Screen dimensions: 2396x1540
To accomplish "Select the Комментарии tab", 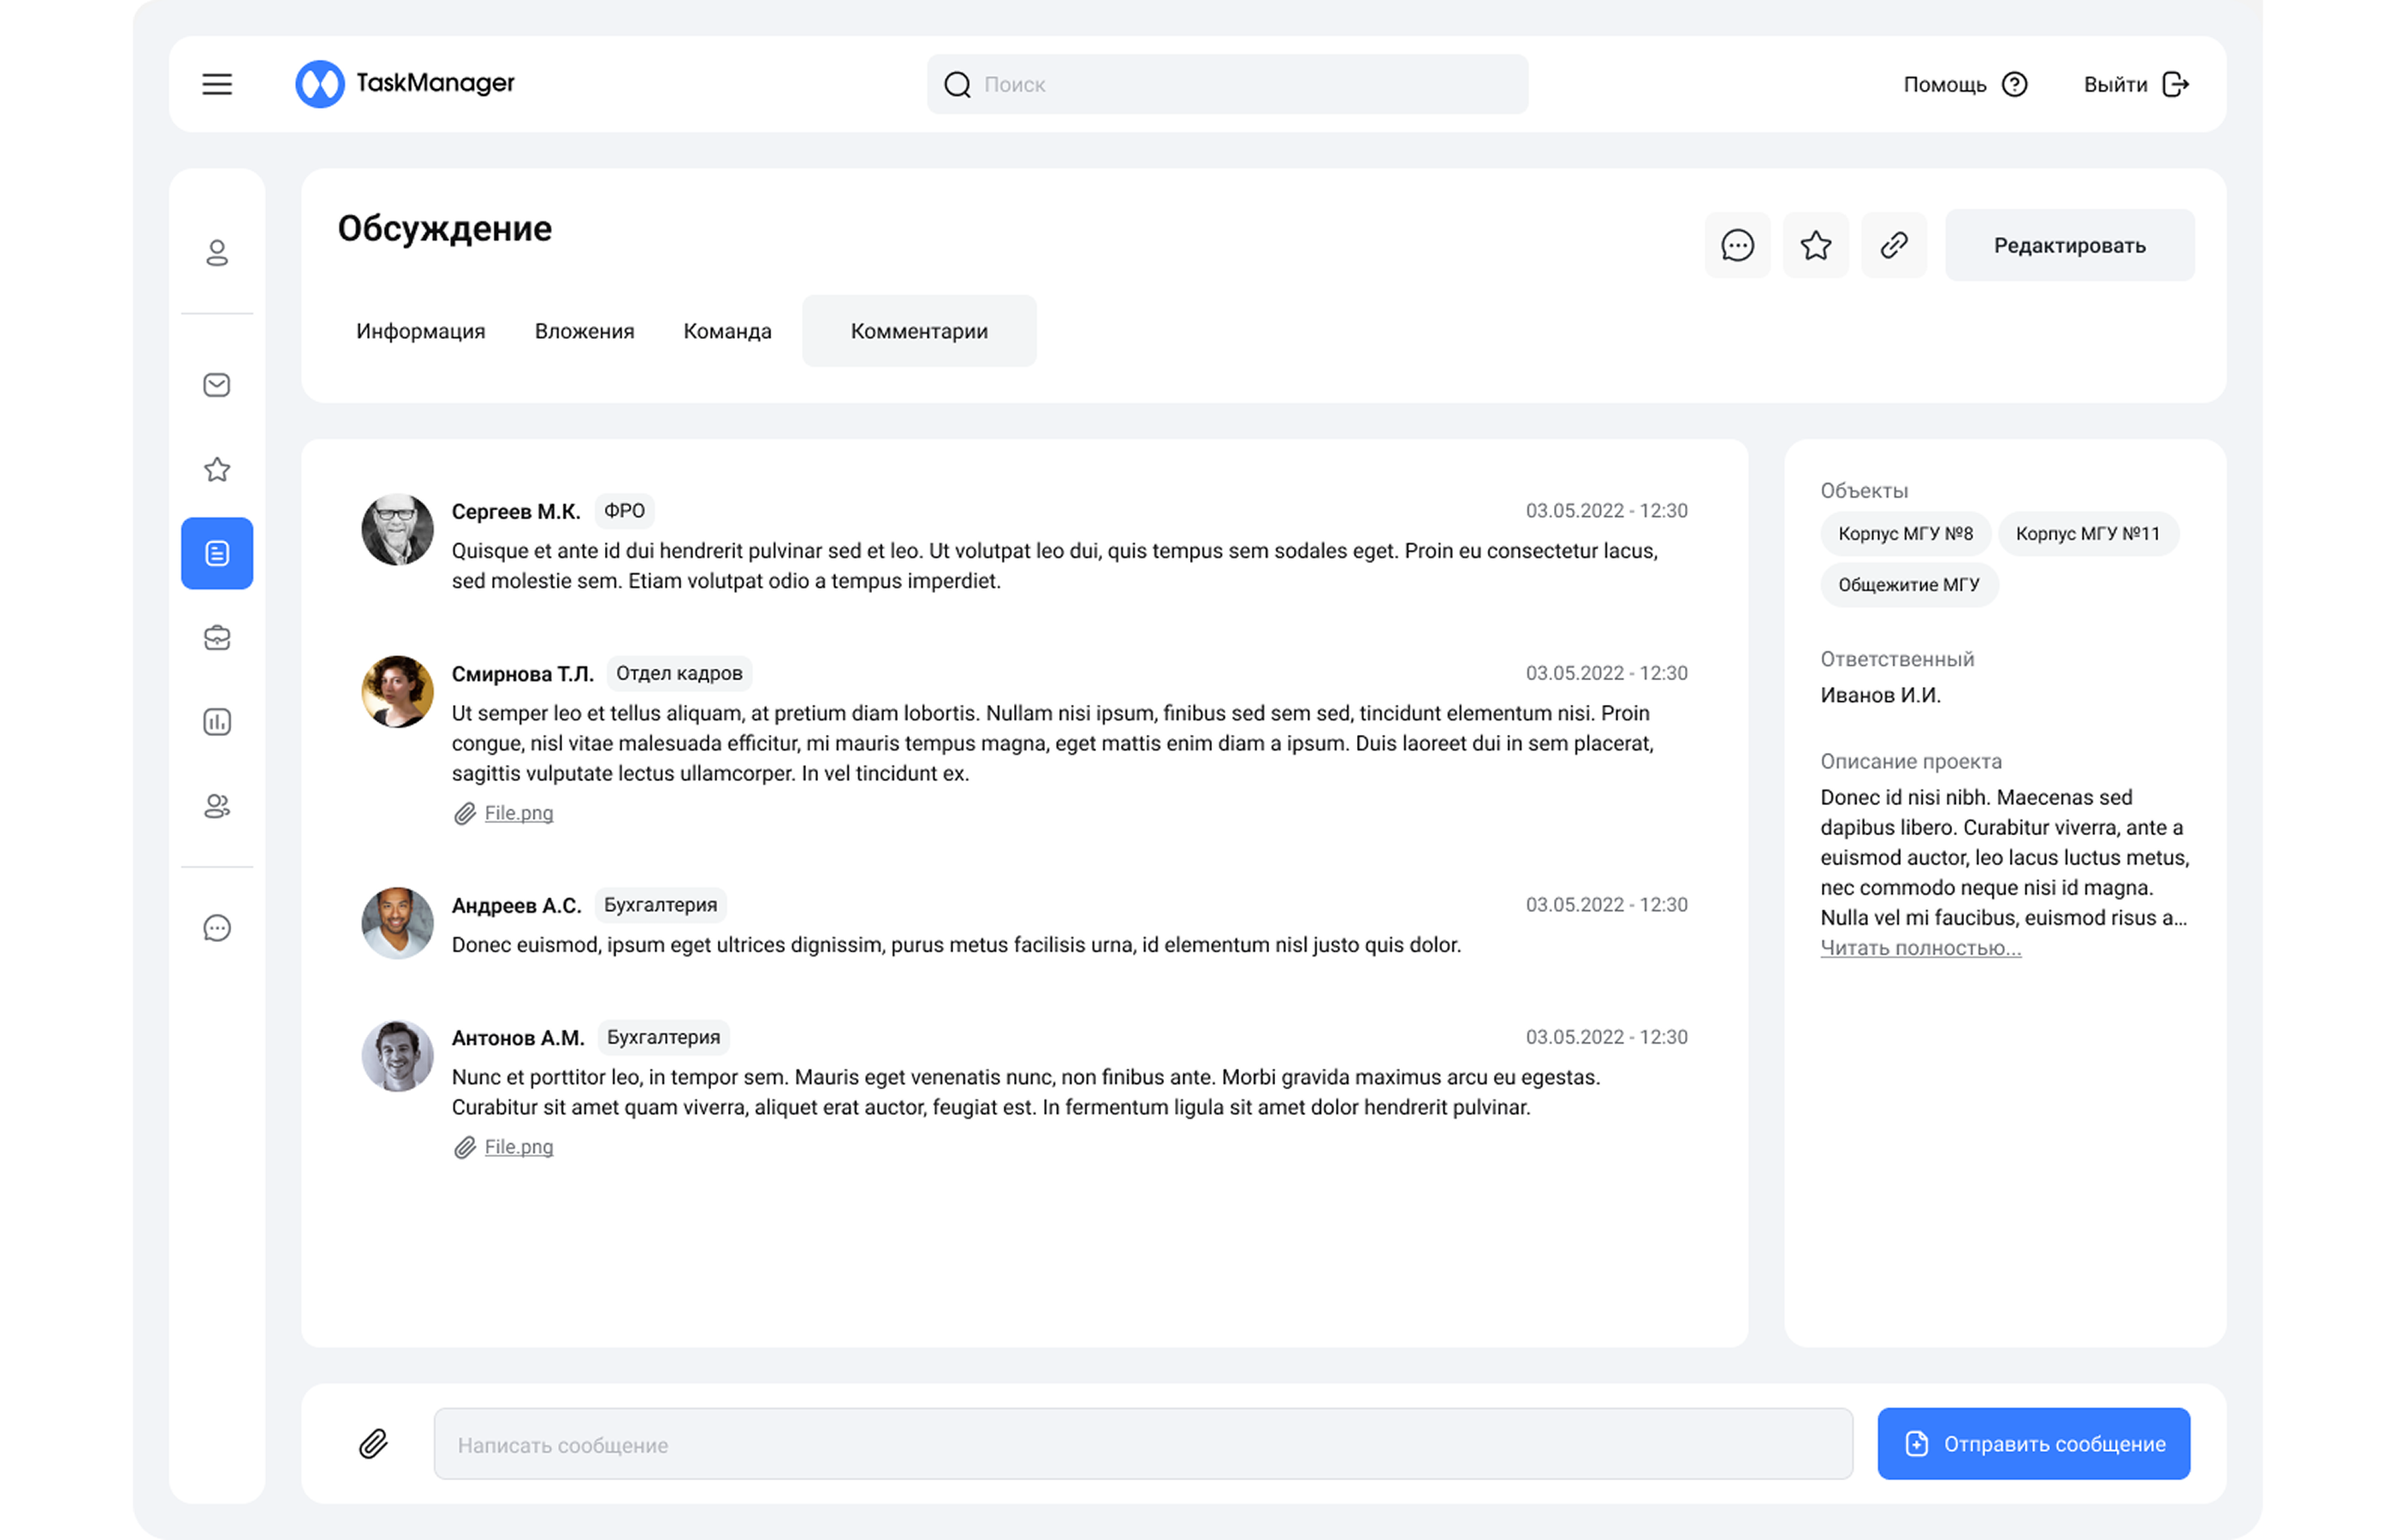I will point(919,331).
